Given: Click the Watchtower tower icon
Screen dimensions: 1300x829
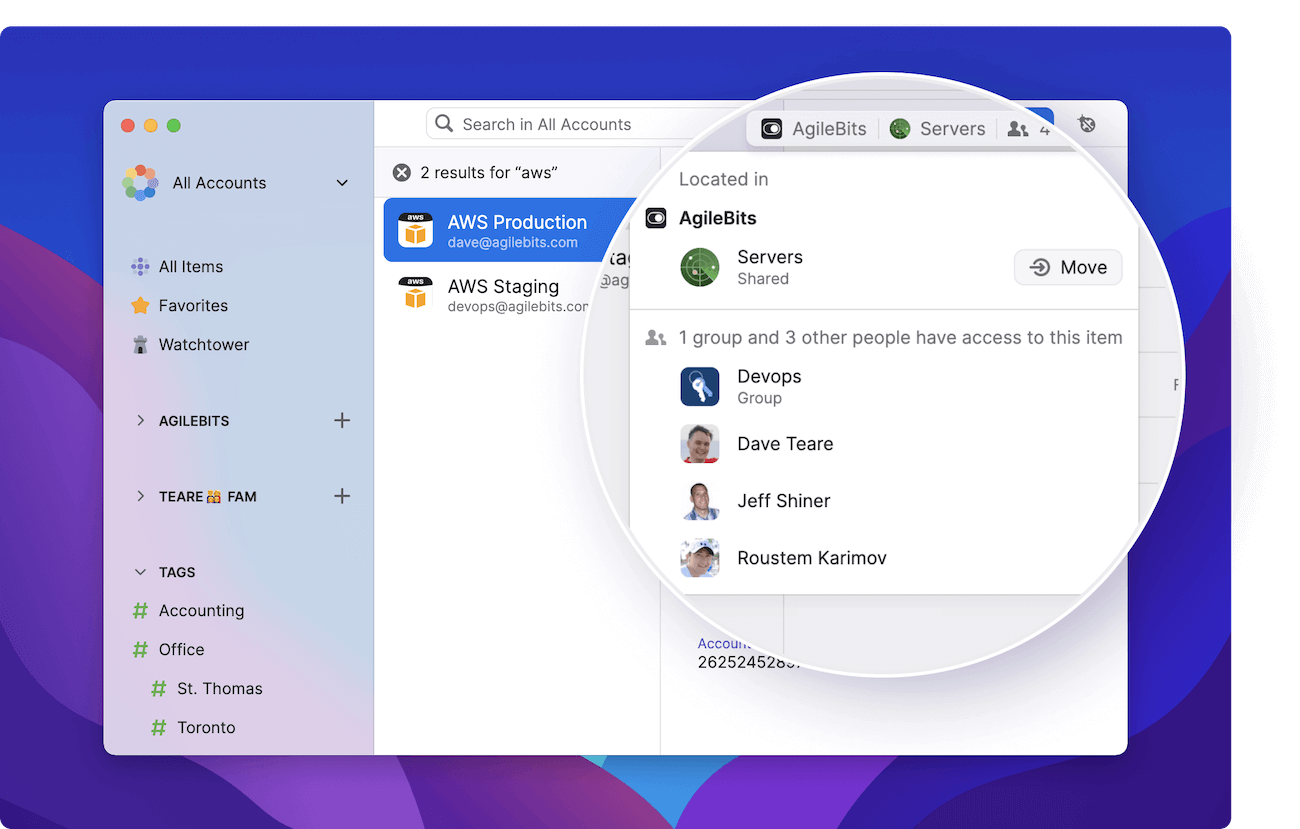Looking at the screenshot, I should click(140, 345).
